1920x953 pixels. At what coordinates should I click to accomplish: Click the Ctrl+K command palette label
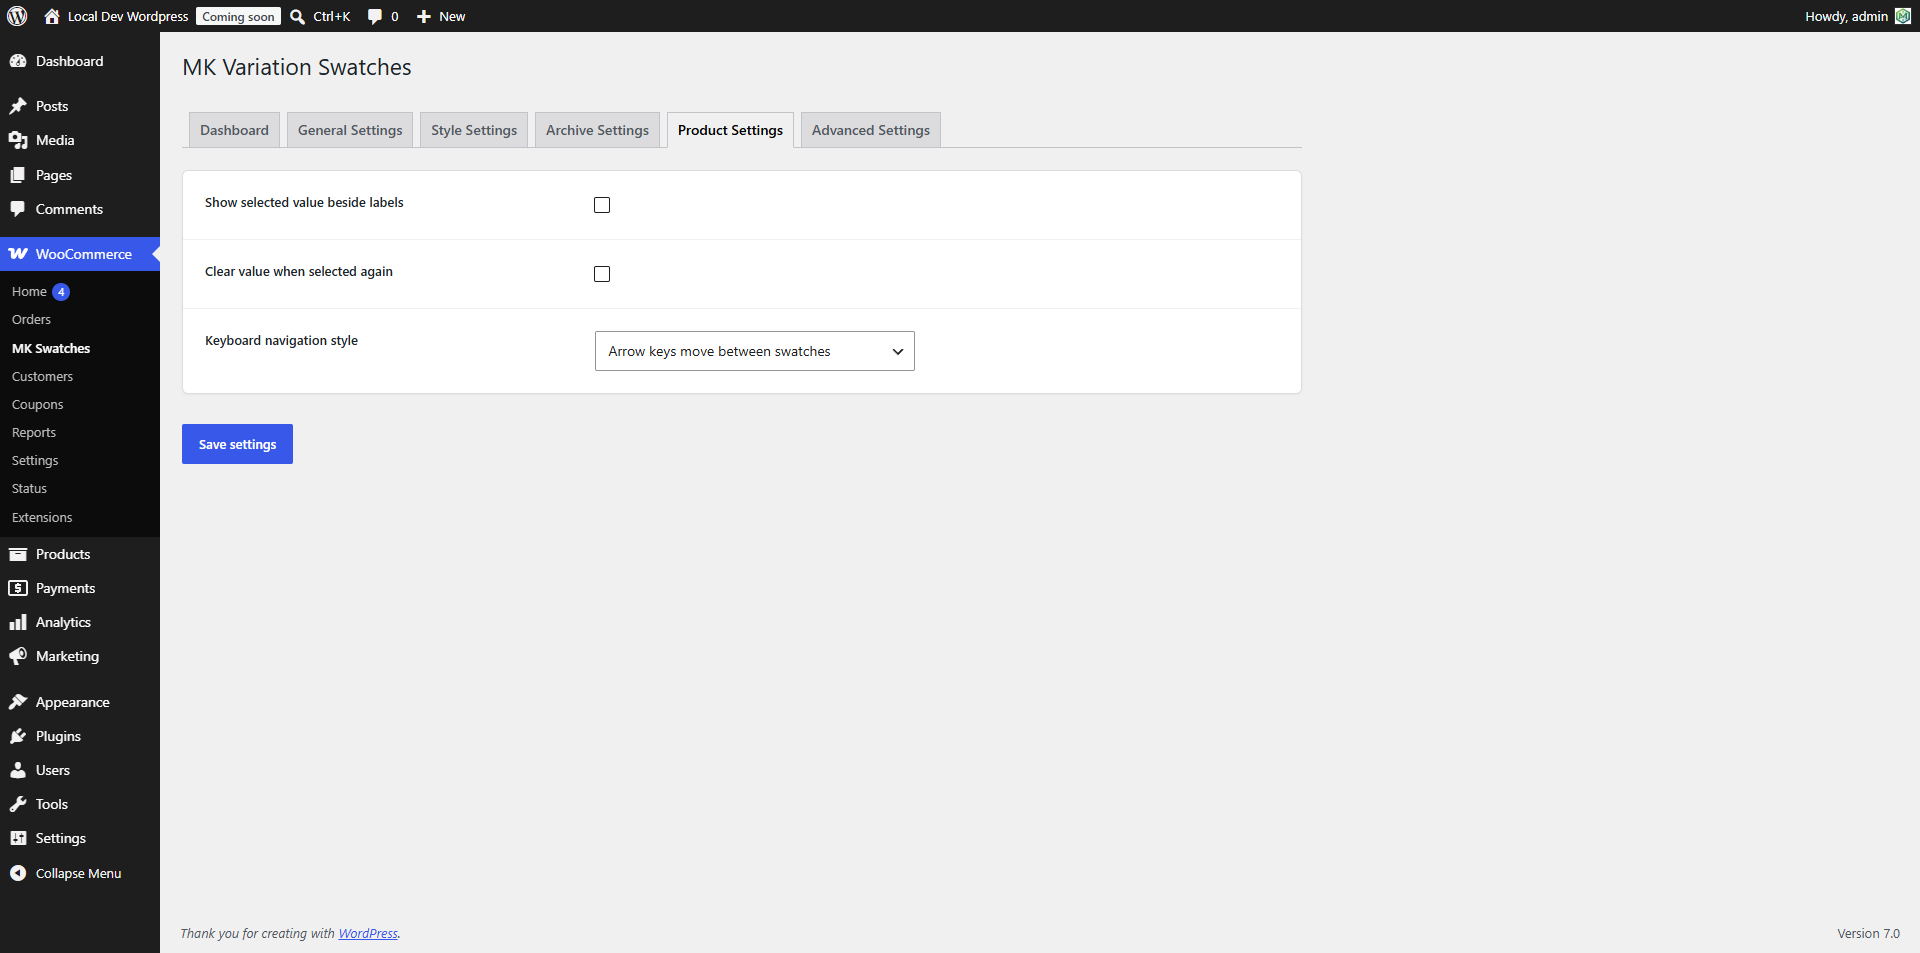331,16
